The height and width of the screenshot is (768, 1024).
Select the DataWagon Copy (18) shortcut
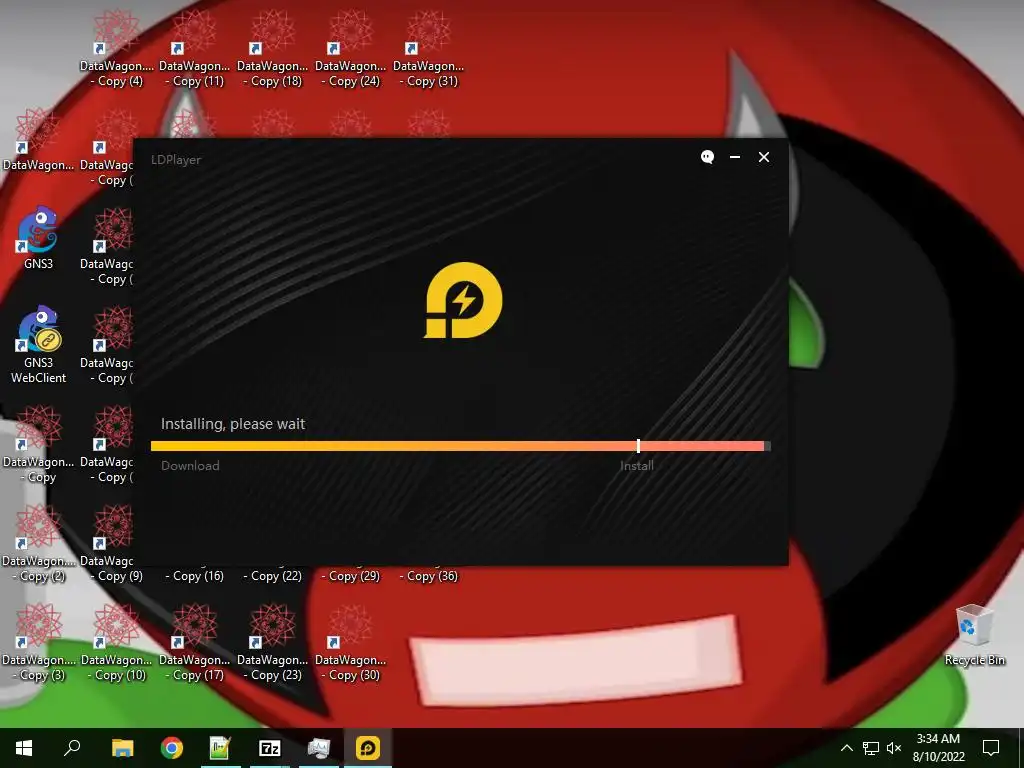[272, 48]
